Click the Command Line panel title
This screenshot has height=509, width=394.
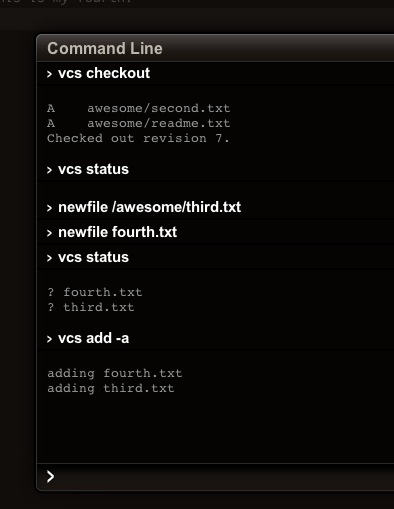pos(105,49)
